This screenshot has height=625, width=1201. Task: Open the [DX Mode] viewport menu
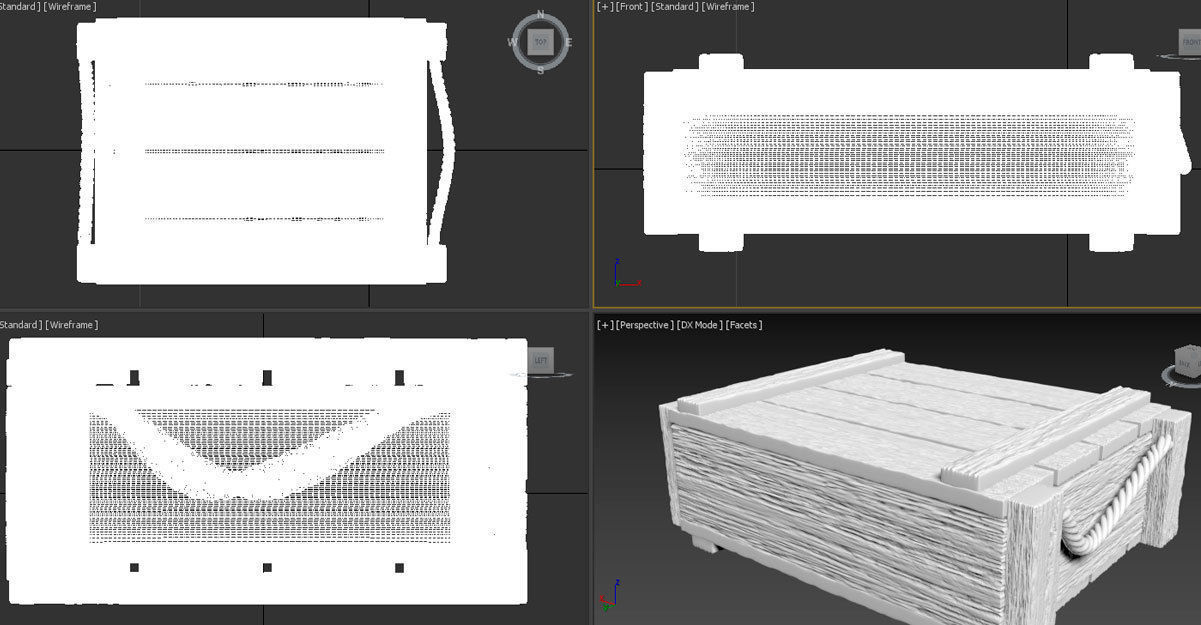tap(700, 325)
